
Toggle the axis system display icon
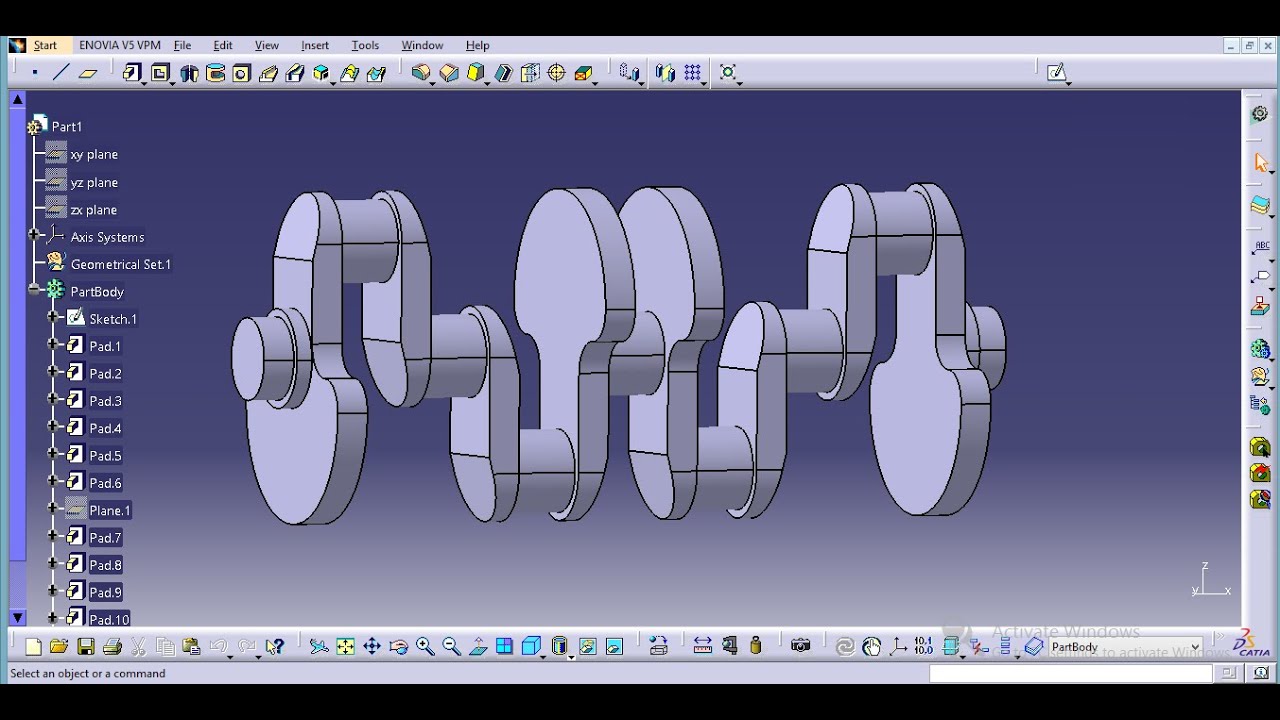point(898,647)
